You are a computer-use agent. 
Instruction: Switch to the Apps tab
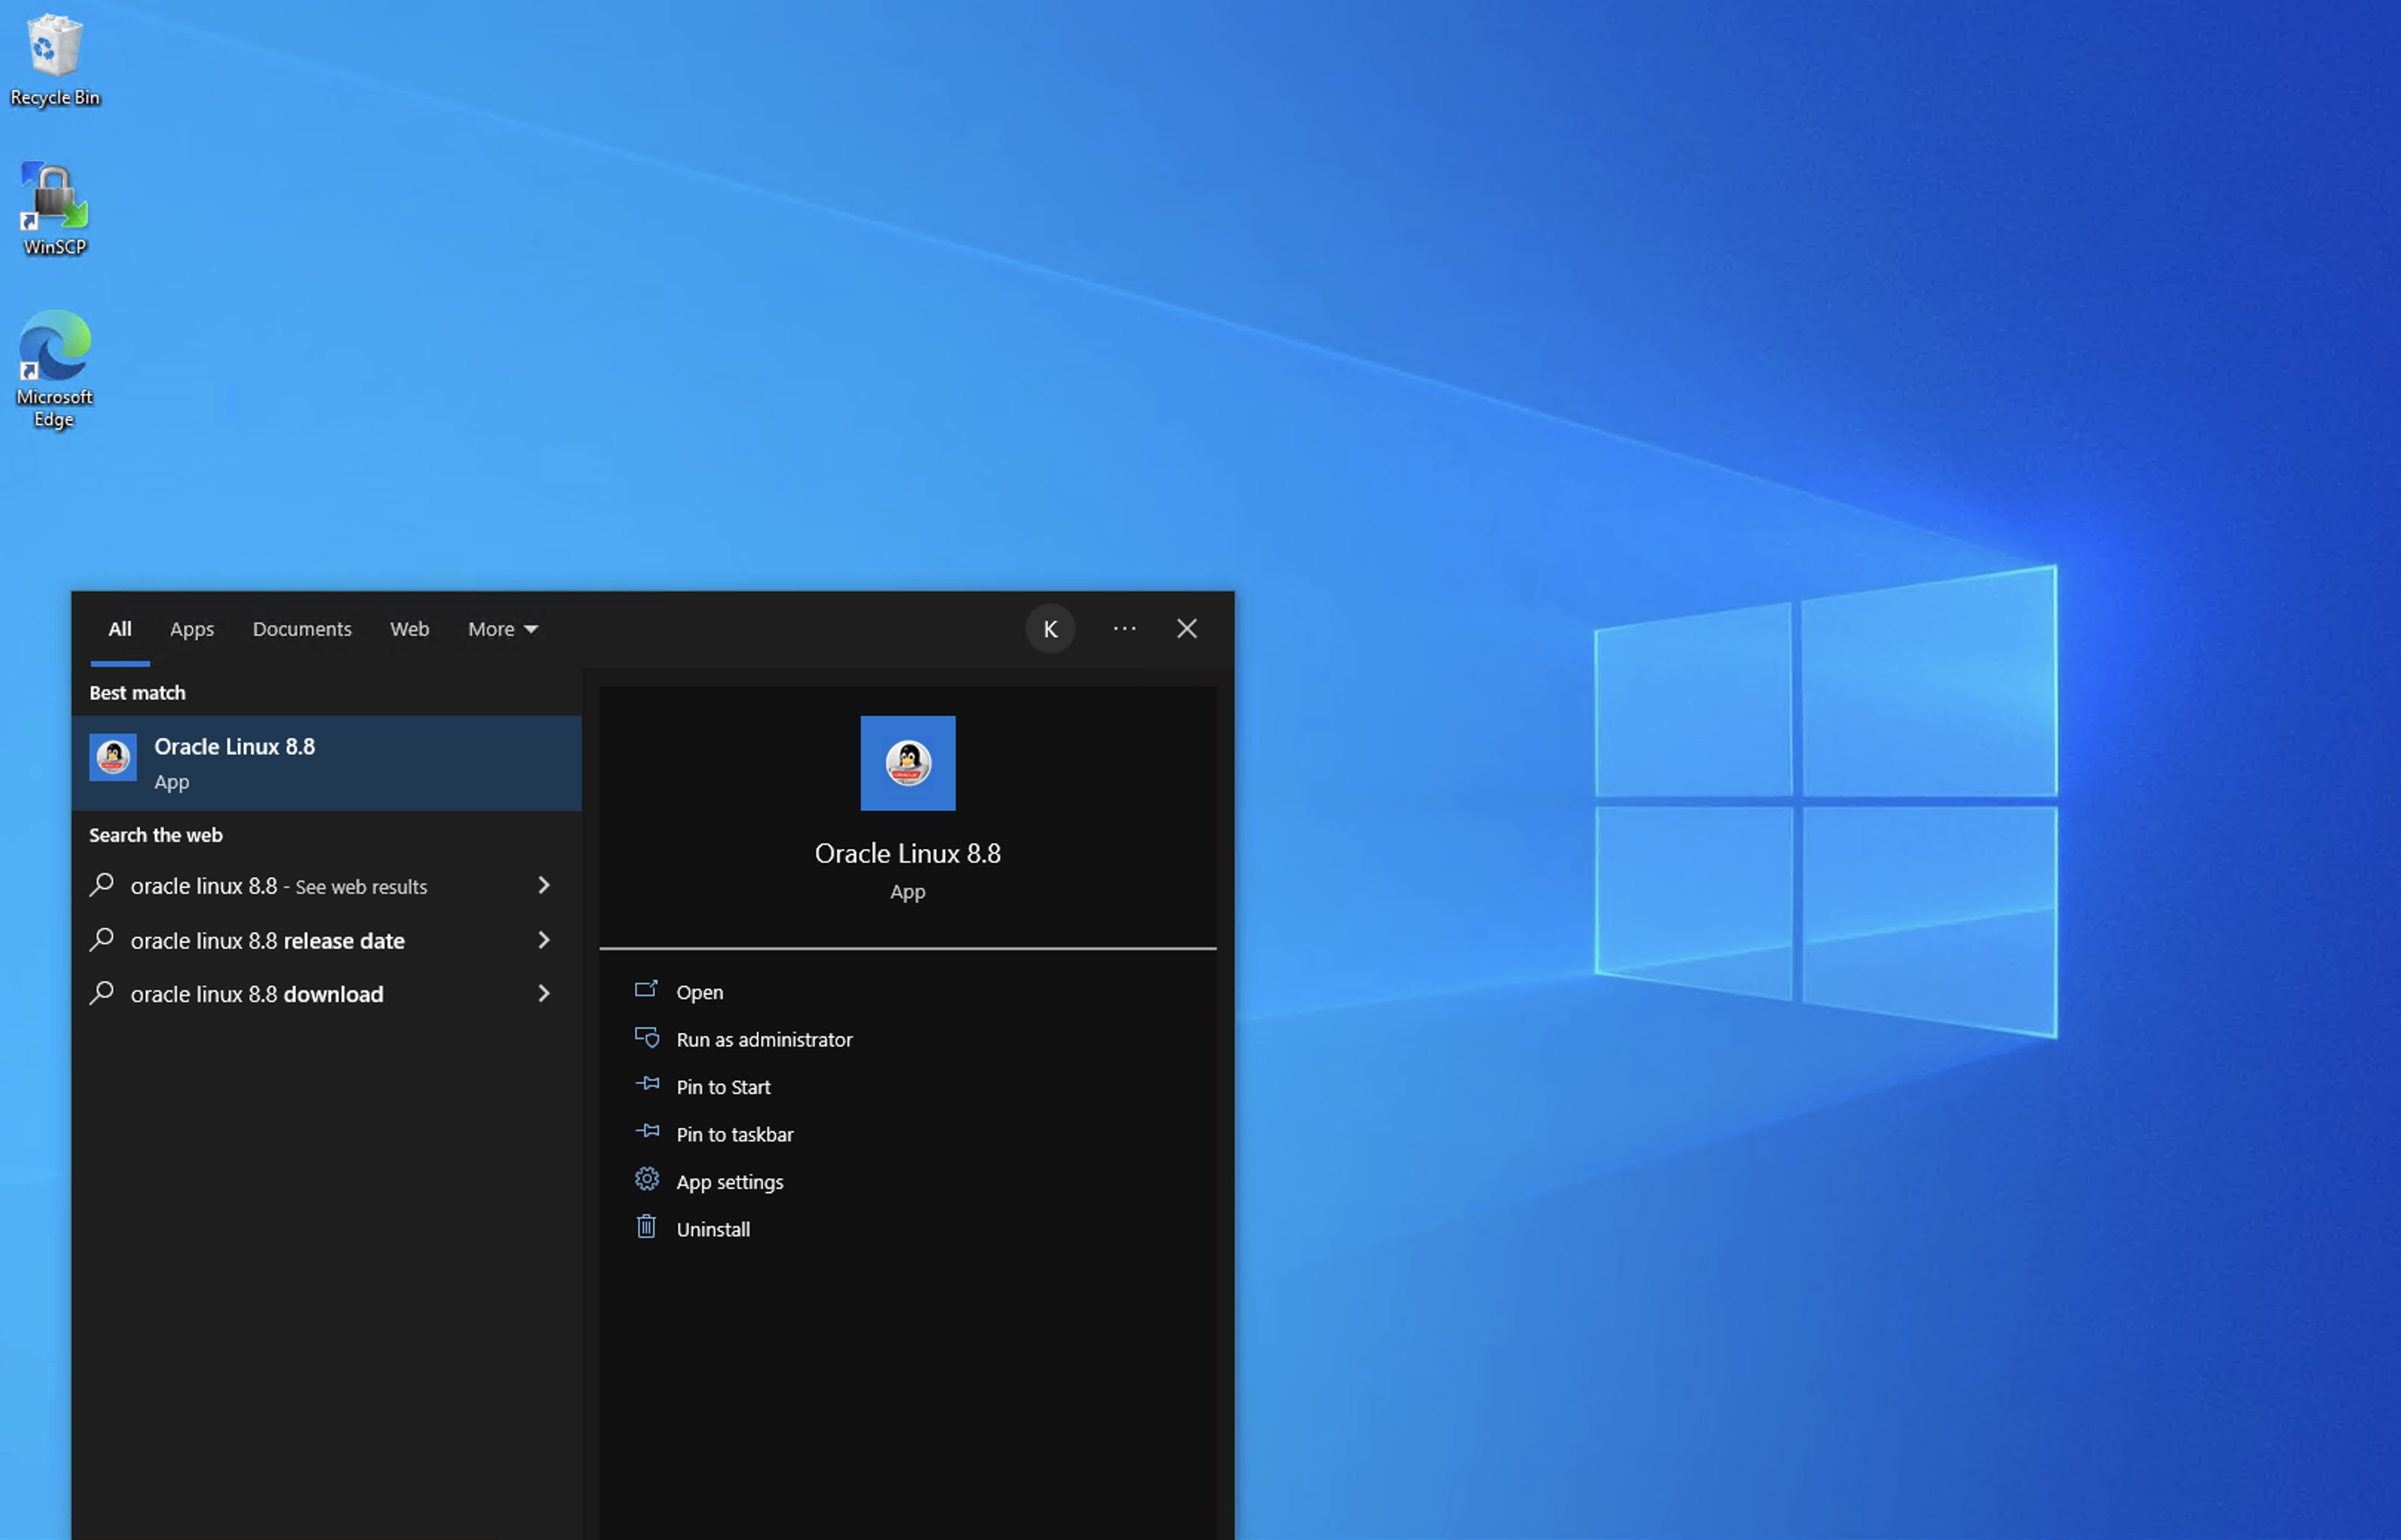point(192,629)
